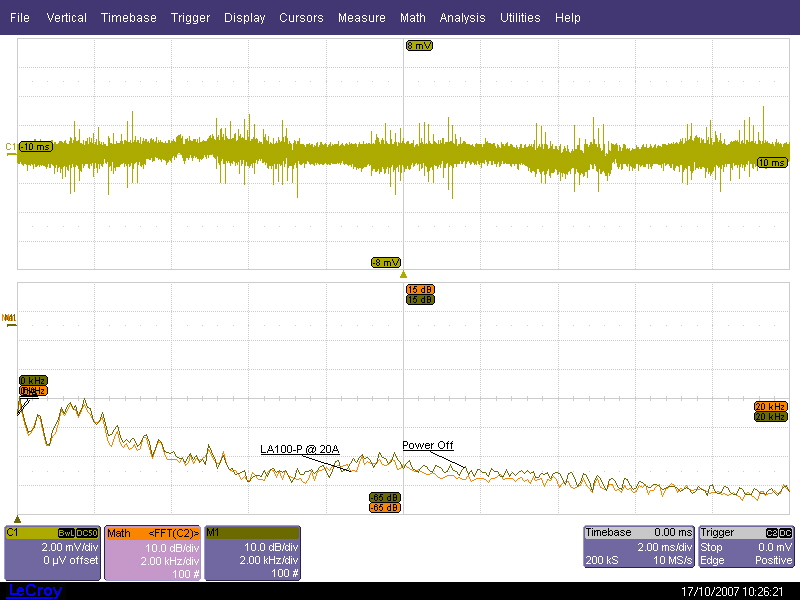Viewport: 800px width, 600px height.
Task: Click the Math FFT(C2) descriptor header
Action: (152, 533)
